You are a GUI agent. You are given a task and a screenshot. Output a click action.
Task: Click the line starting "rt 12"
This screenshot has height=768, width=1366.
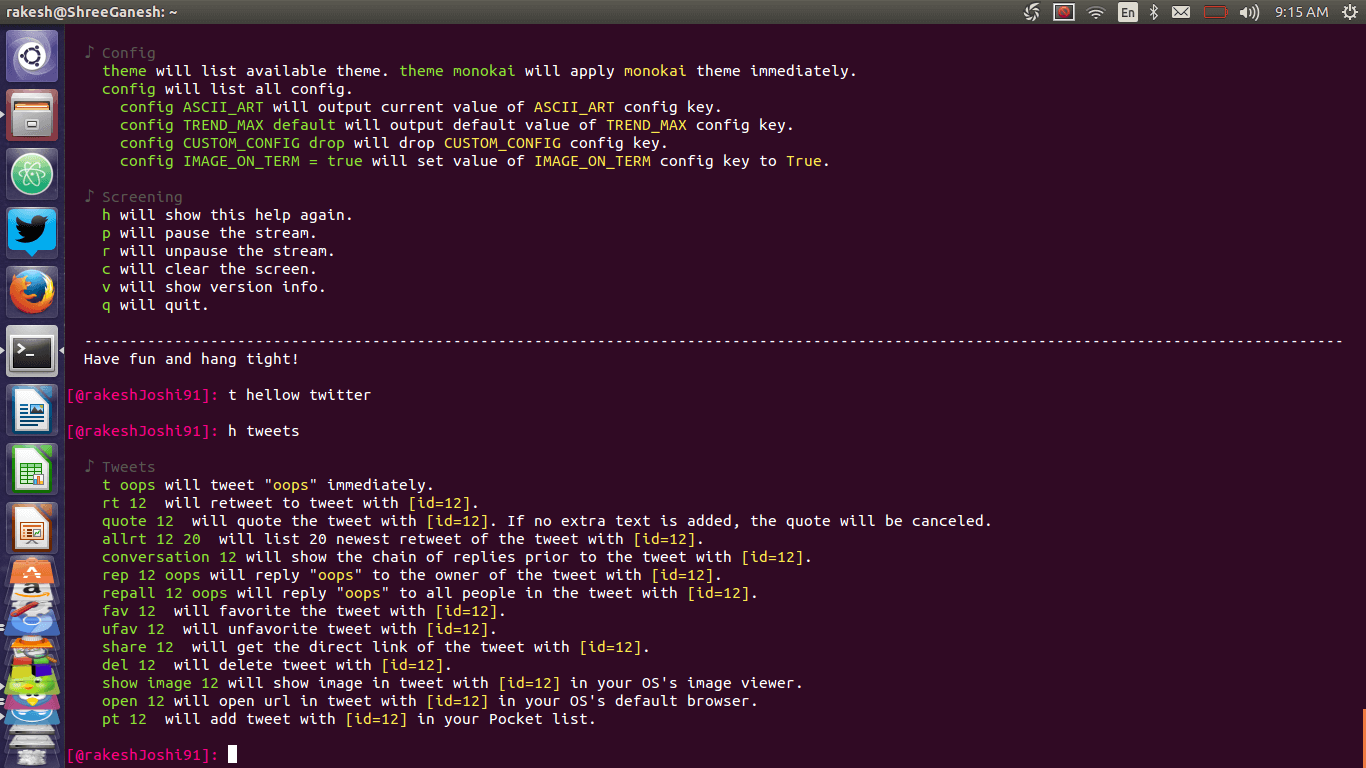(x=291, y=503)
